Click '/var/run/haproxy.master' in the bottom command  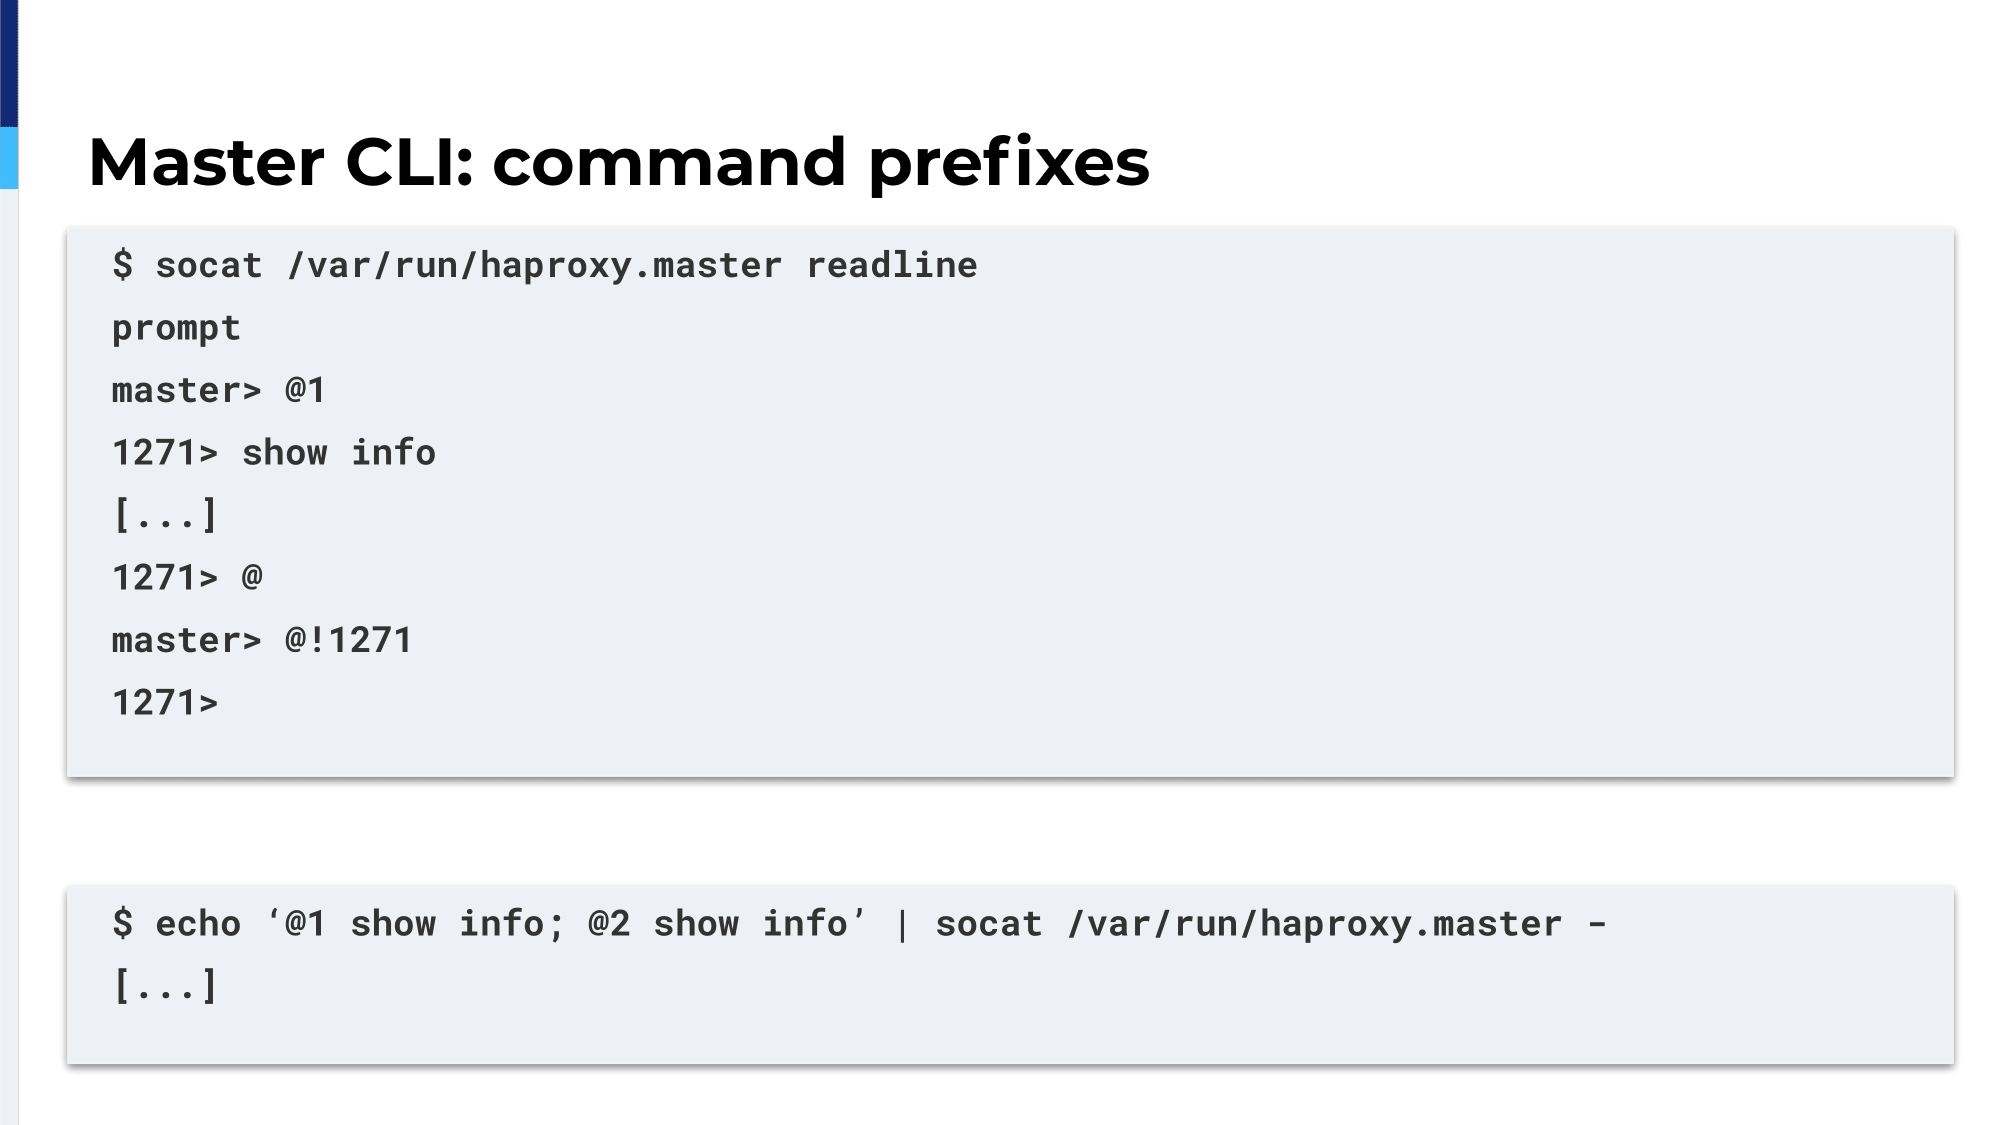[x=1314, y=925]
